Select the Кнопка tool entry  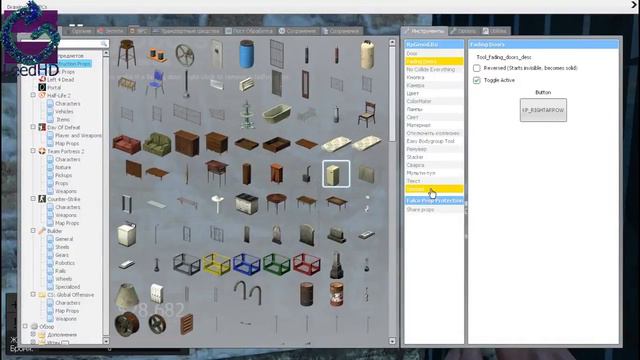[x=434, y=77]
